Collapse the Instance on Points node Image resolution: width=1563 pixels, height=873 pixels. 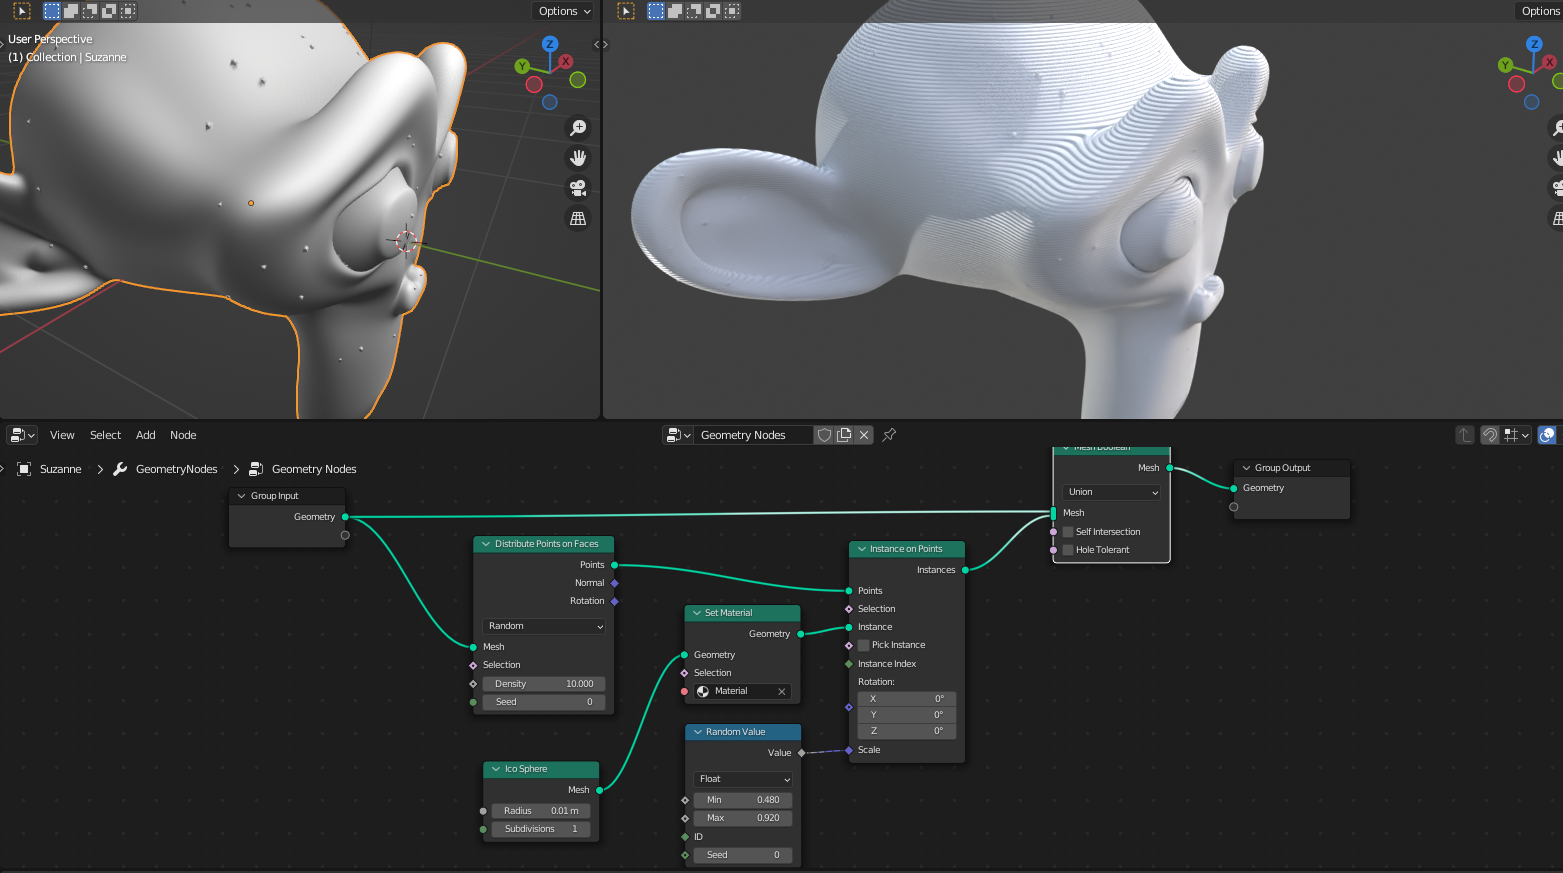[861, 549]
